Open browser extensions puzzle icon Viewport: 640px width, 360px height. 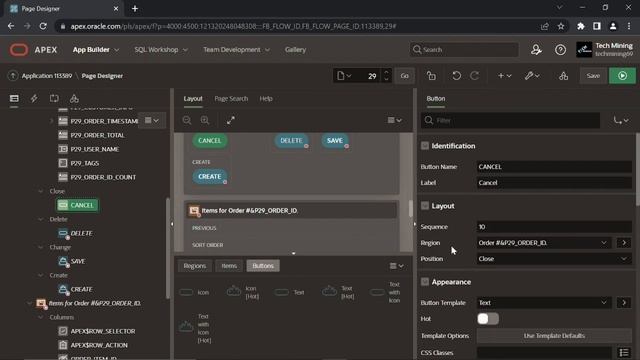[580, 26]
